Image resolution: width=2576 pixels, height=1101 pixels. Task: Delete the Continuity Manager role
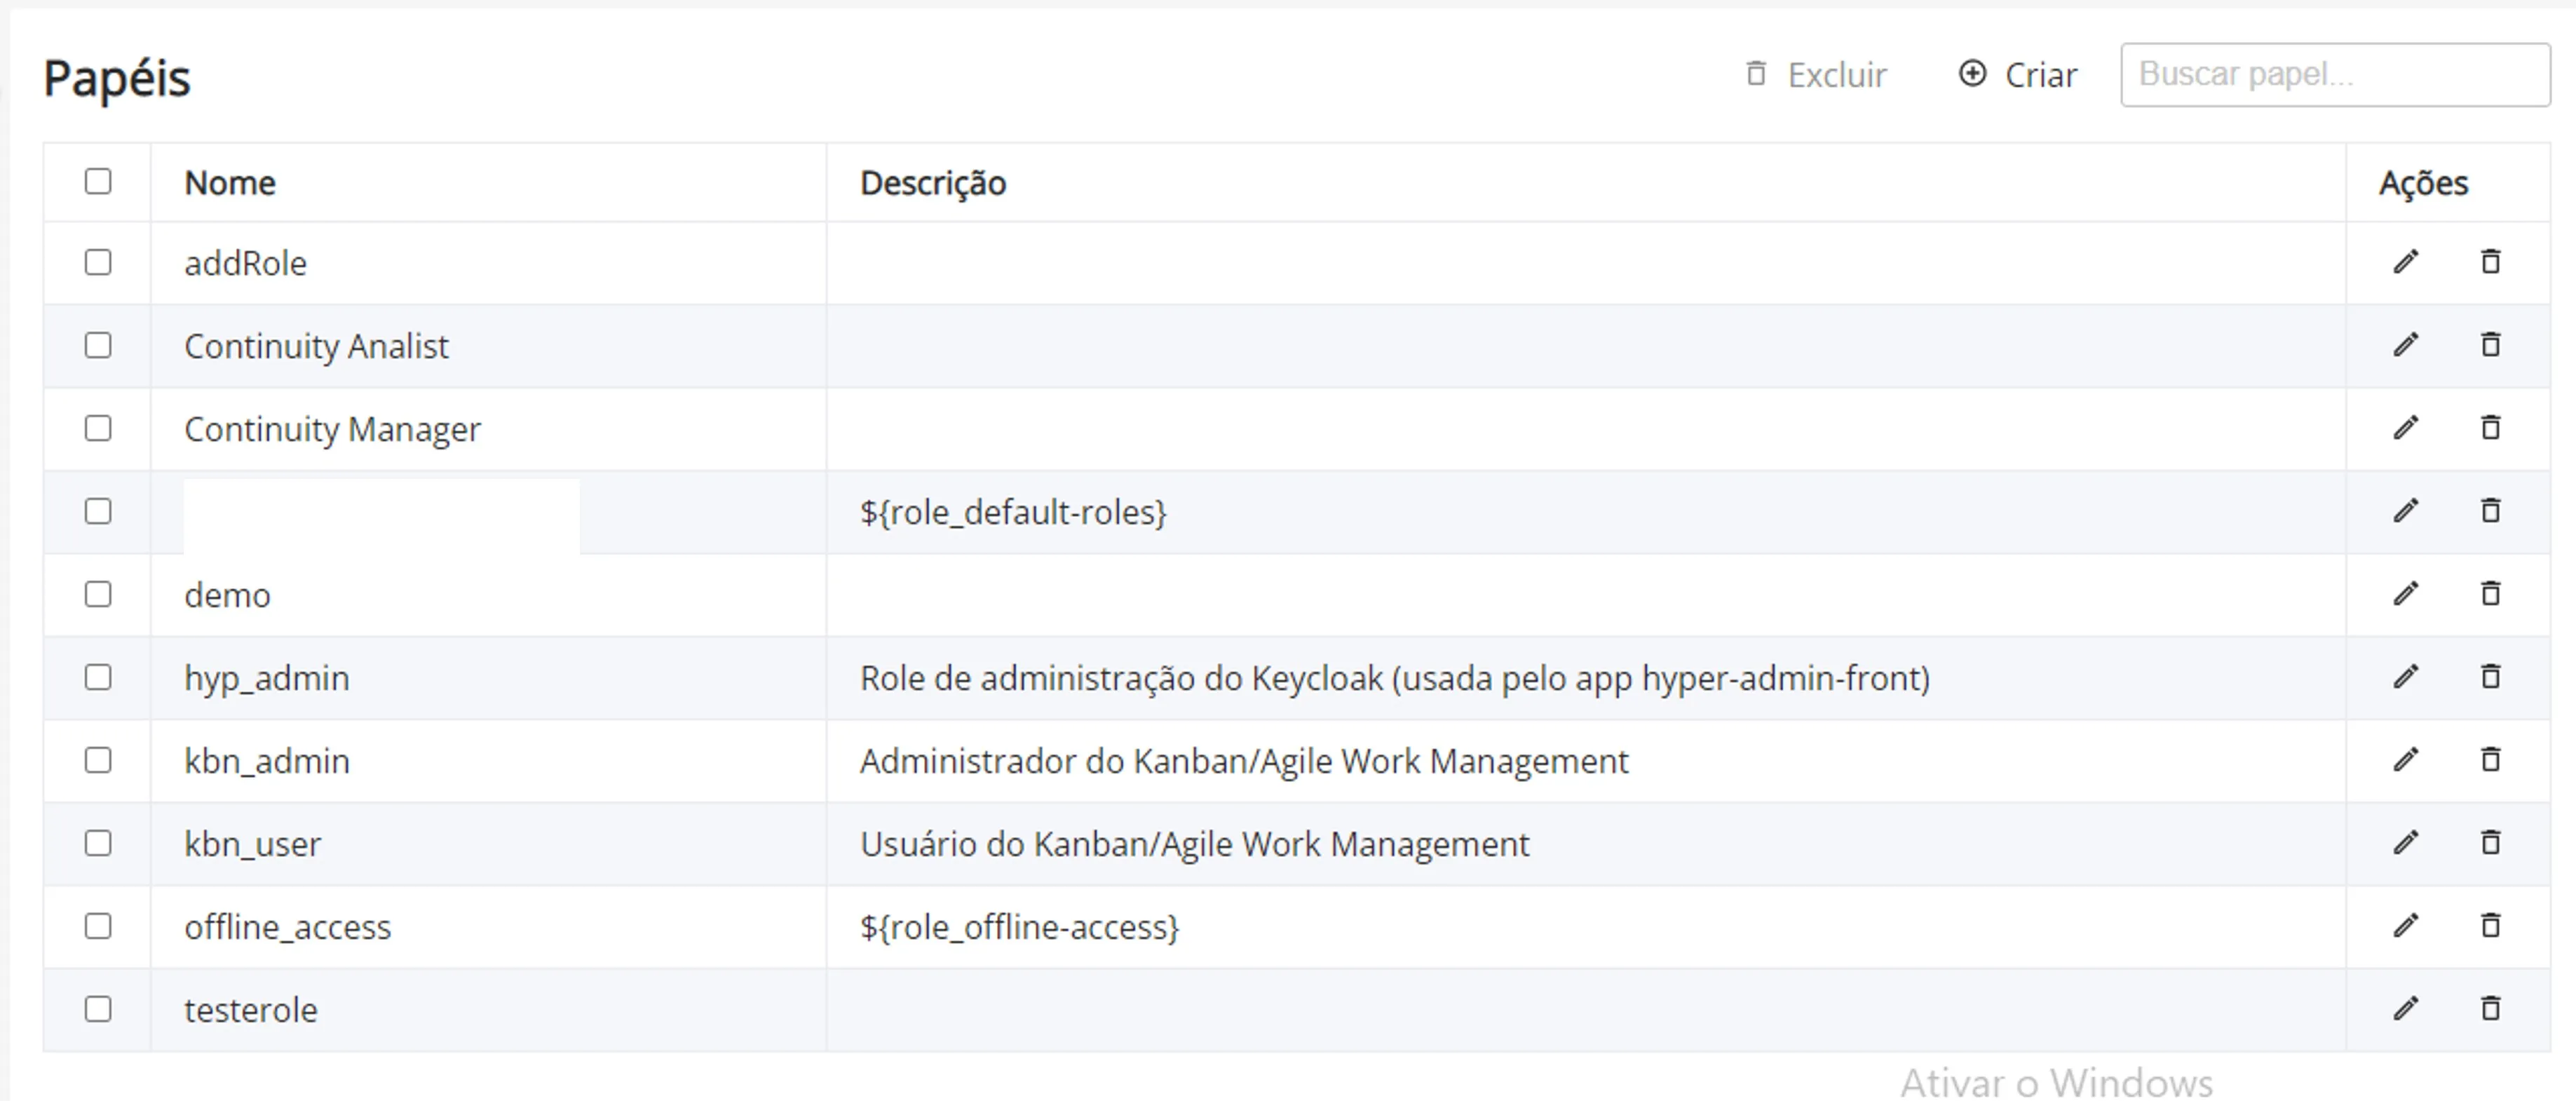click(x=2491, y=428)
